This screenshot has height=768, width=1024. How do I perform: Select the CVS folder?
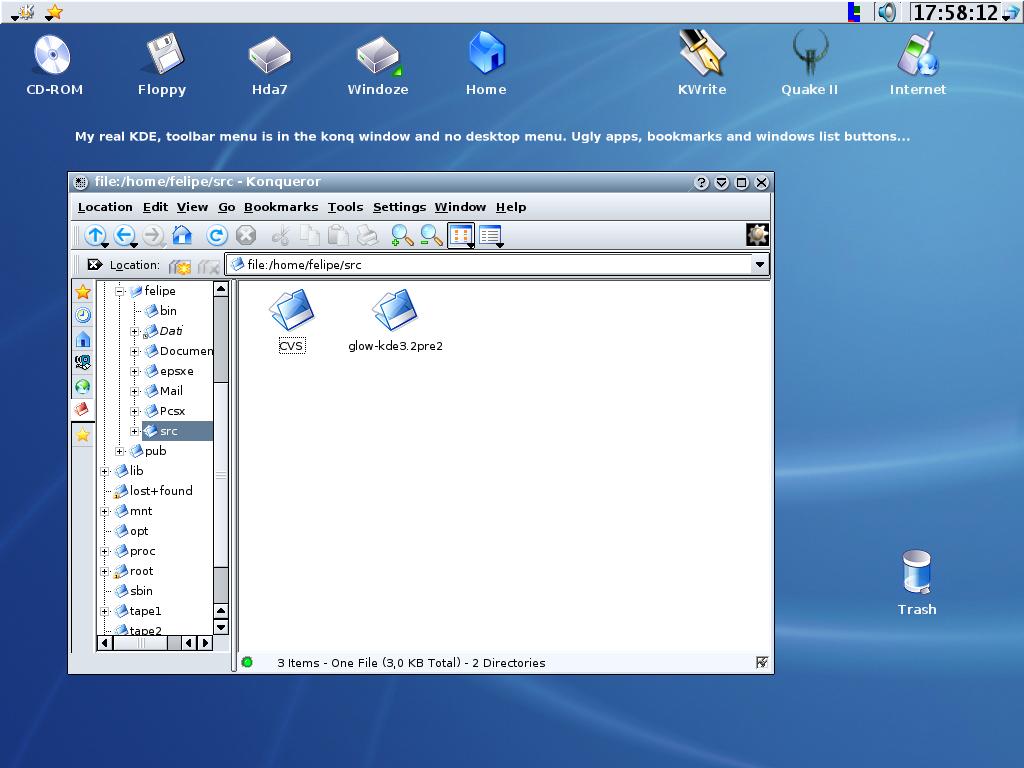[x=291, y=321]
